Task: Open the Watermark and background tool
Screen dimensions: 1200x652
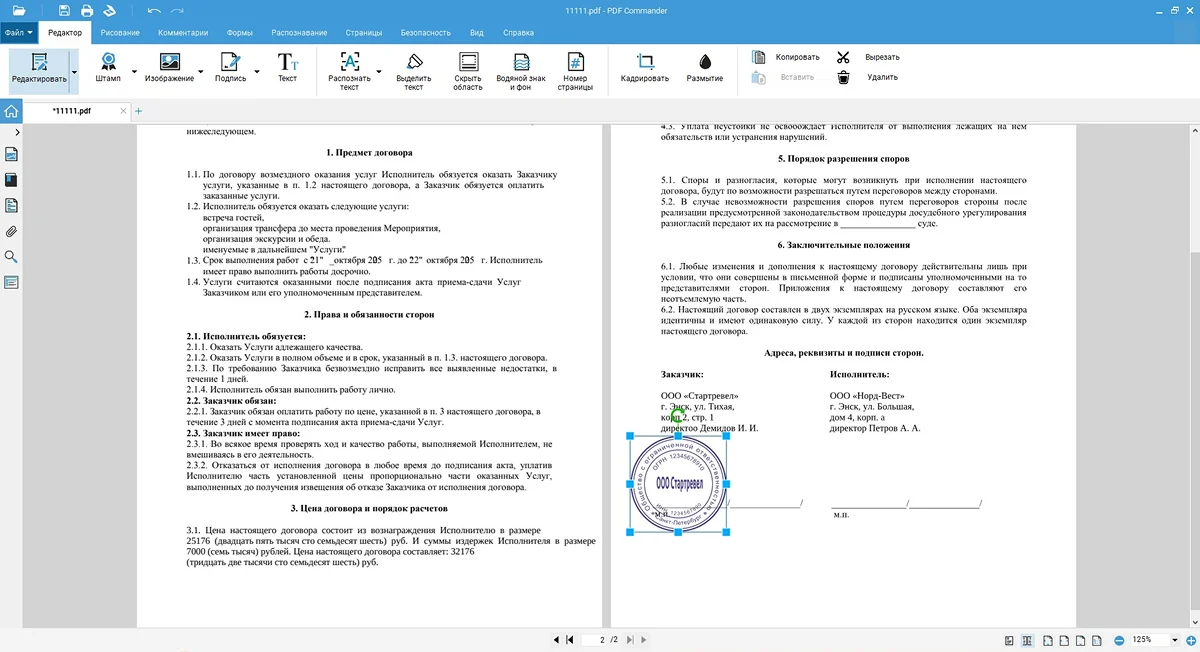Action: coord(521,70)
